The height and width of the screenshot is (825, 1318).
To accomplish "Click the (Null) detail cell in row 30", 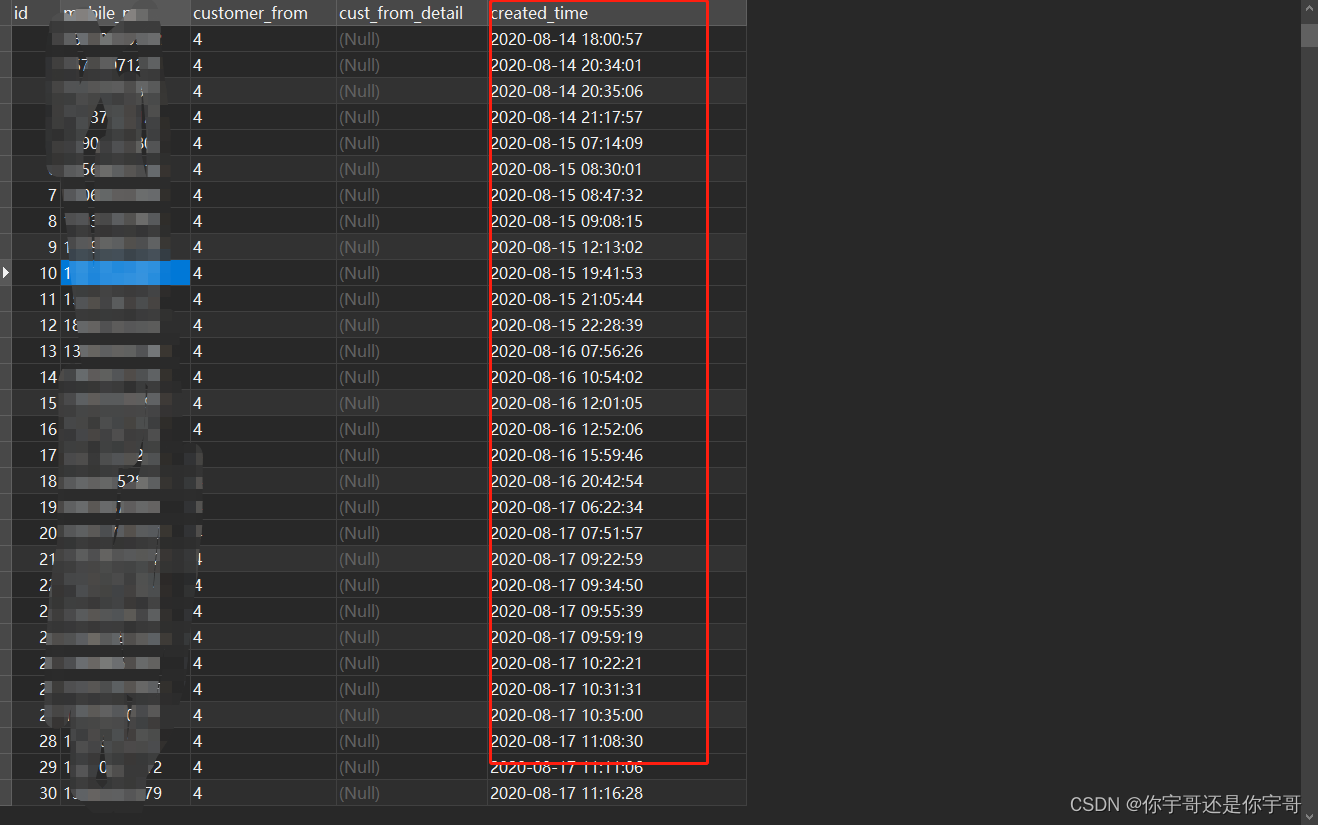I will point(412,793).
